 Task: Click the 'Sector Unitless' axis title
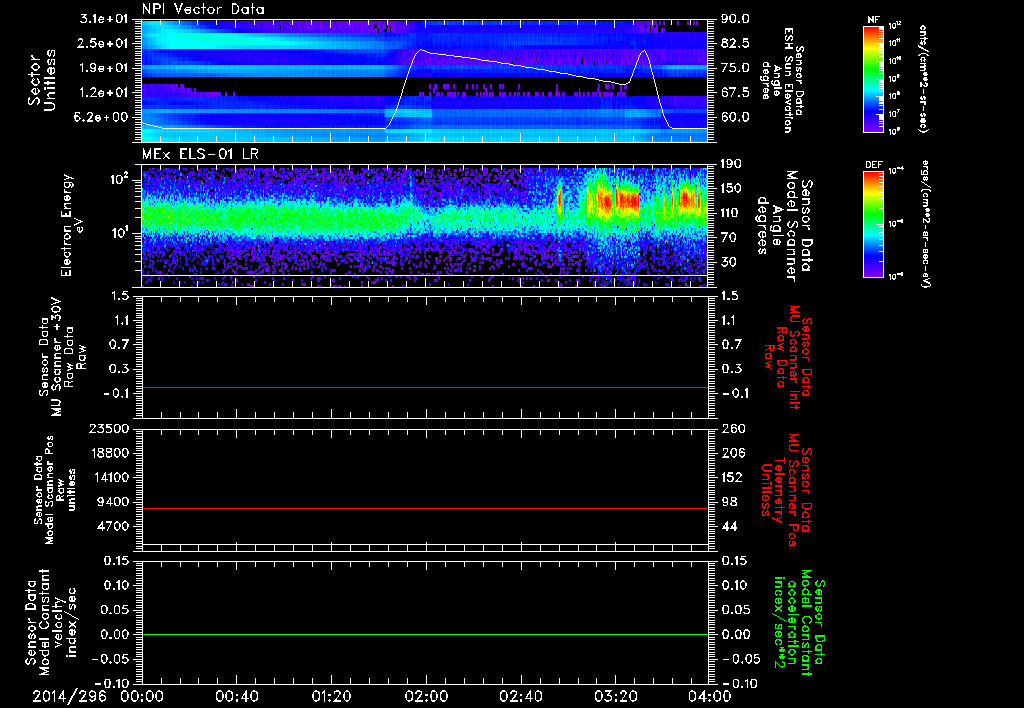click(42, 80)
